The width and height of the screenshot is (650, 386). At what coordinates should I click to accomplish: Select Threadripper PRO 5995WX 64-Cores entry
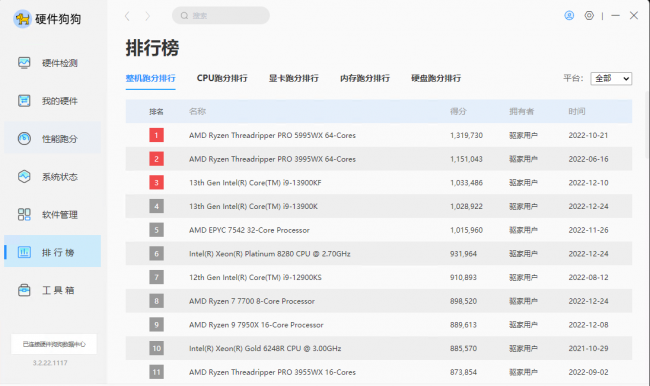[379, 135]
